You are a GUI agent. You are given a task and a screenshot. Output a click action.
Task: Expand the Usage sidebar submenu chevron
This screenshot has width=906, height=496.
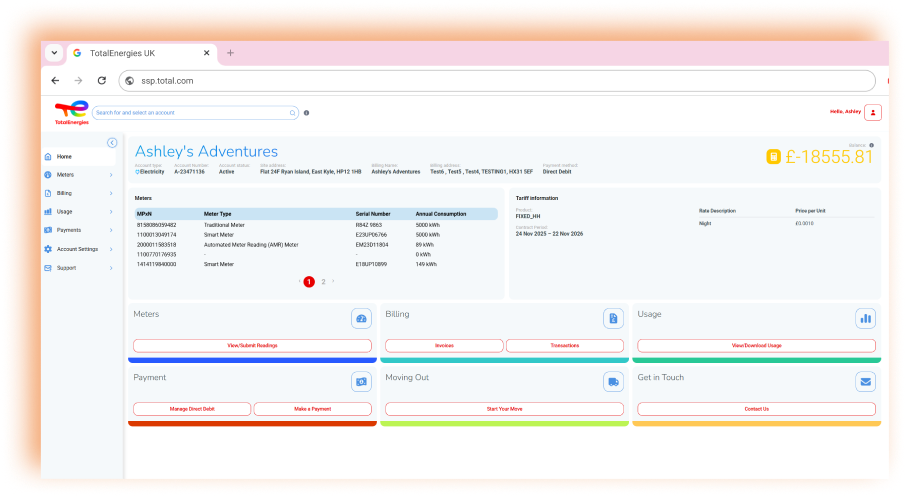coord(111,212)
